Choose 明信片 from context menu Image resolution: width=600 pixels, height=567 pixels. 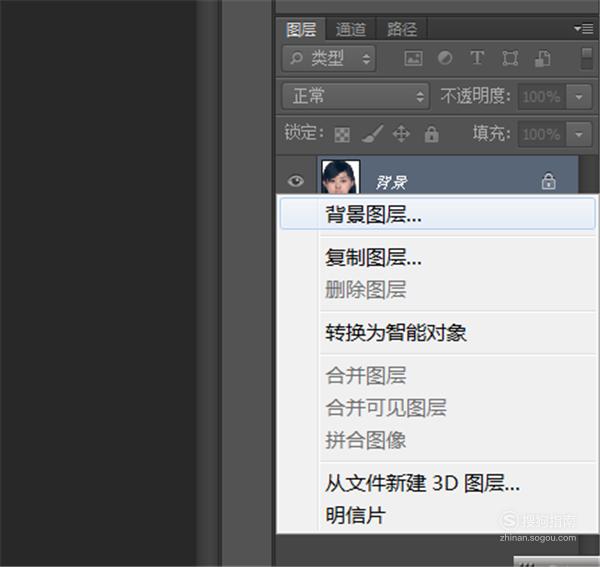438,515
